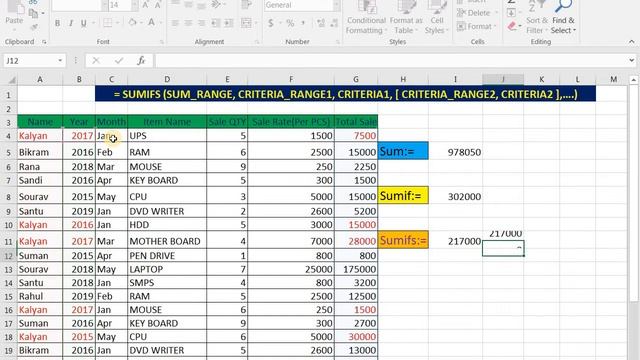Click the SUMIFS syntax banner
This screenshot has height=360, width=640.
click(345, 94)
